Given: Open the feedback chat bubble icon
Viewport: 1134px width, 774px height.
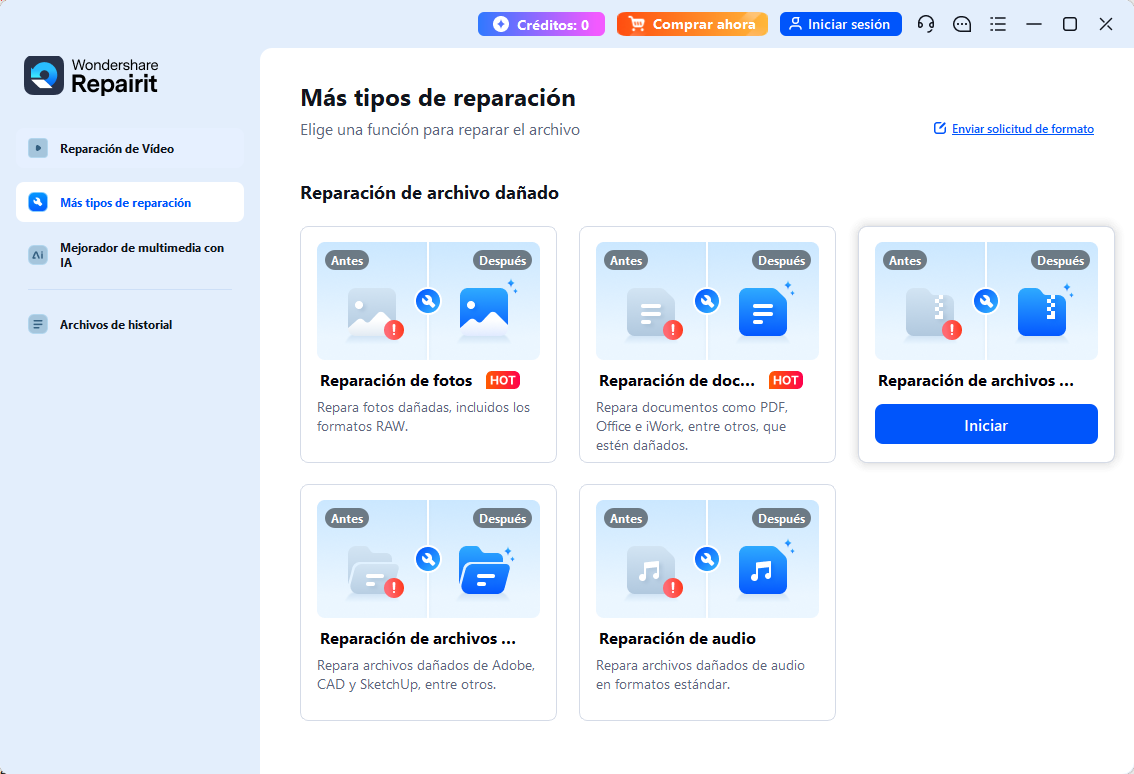Looking at the screenshot, I should click(x=961, y=23).
